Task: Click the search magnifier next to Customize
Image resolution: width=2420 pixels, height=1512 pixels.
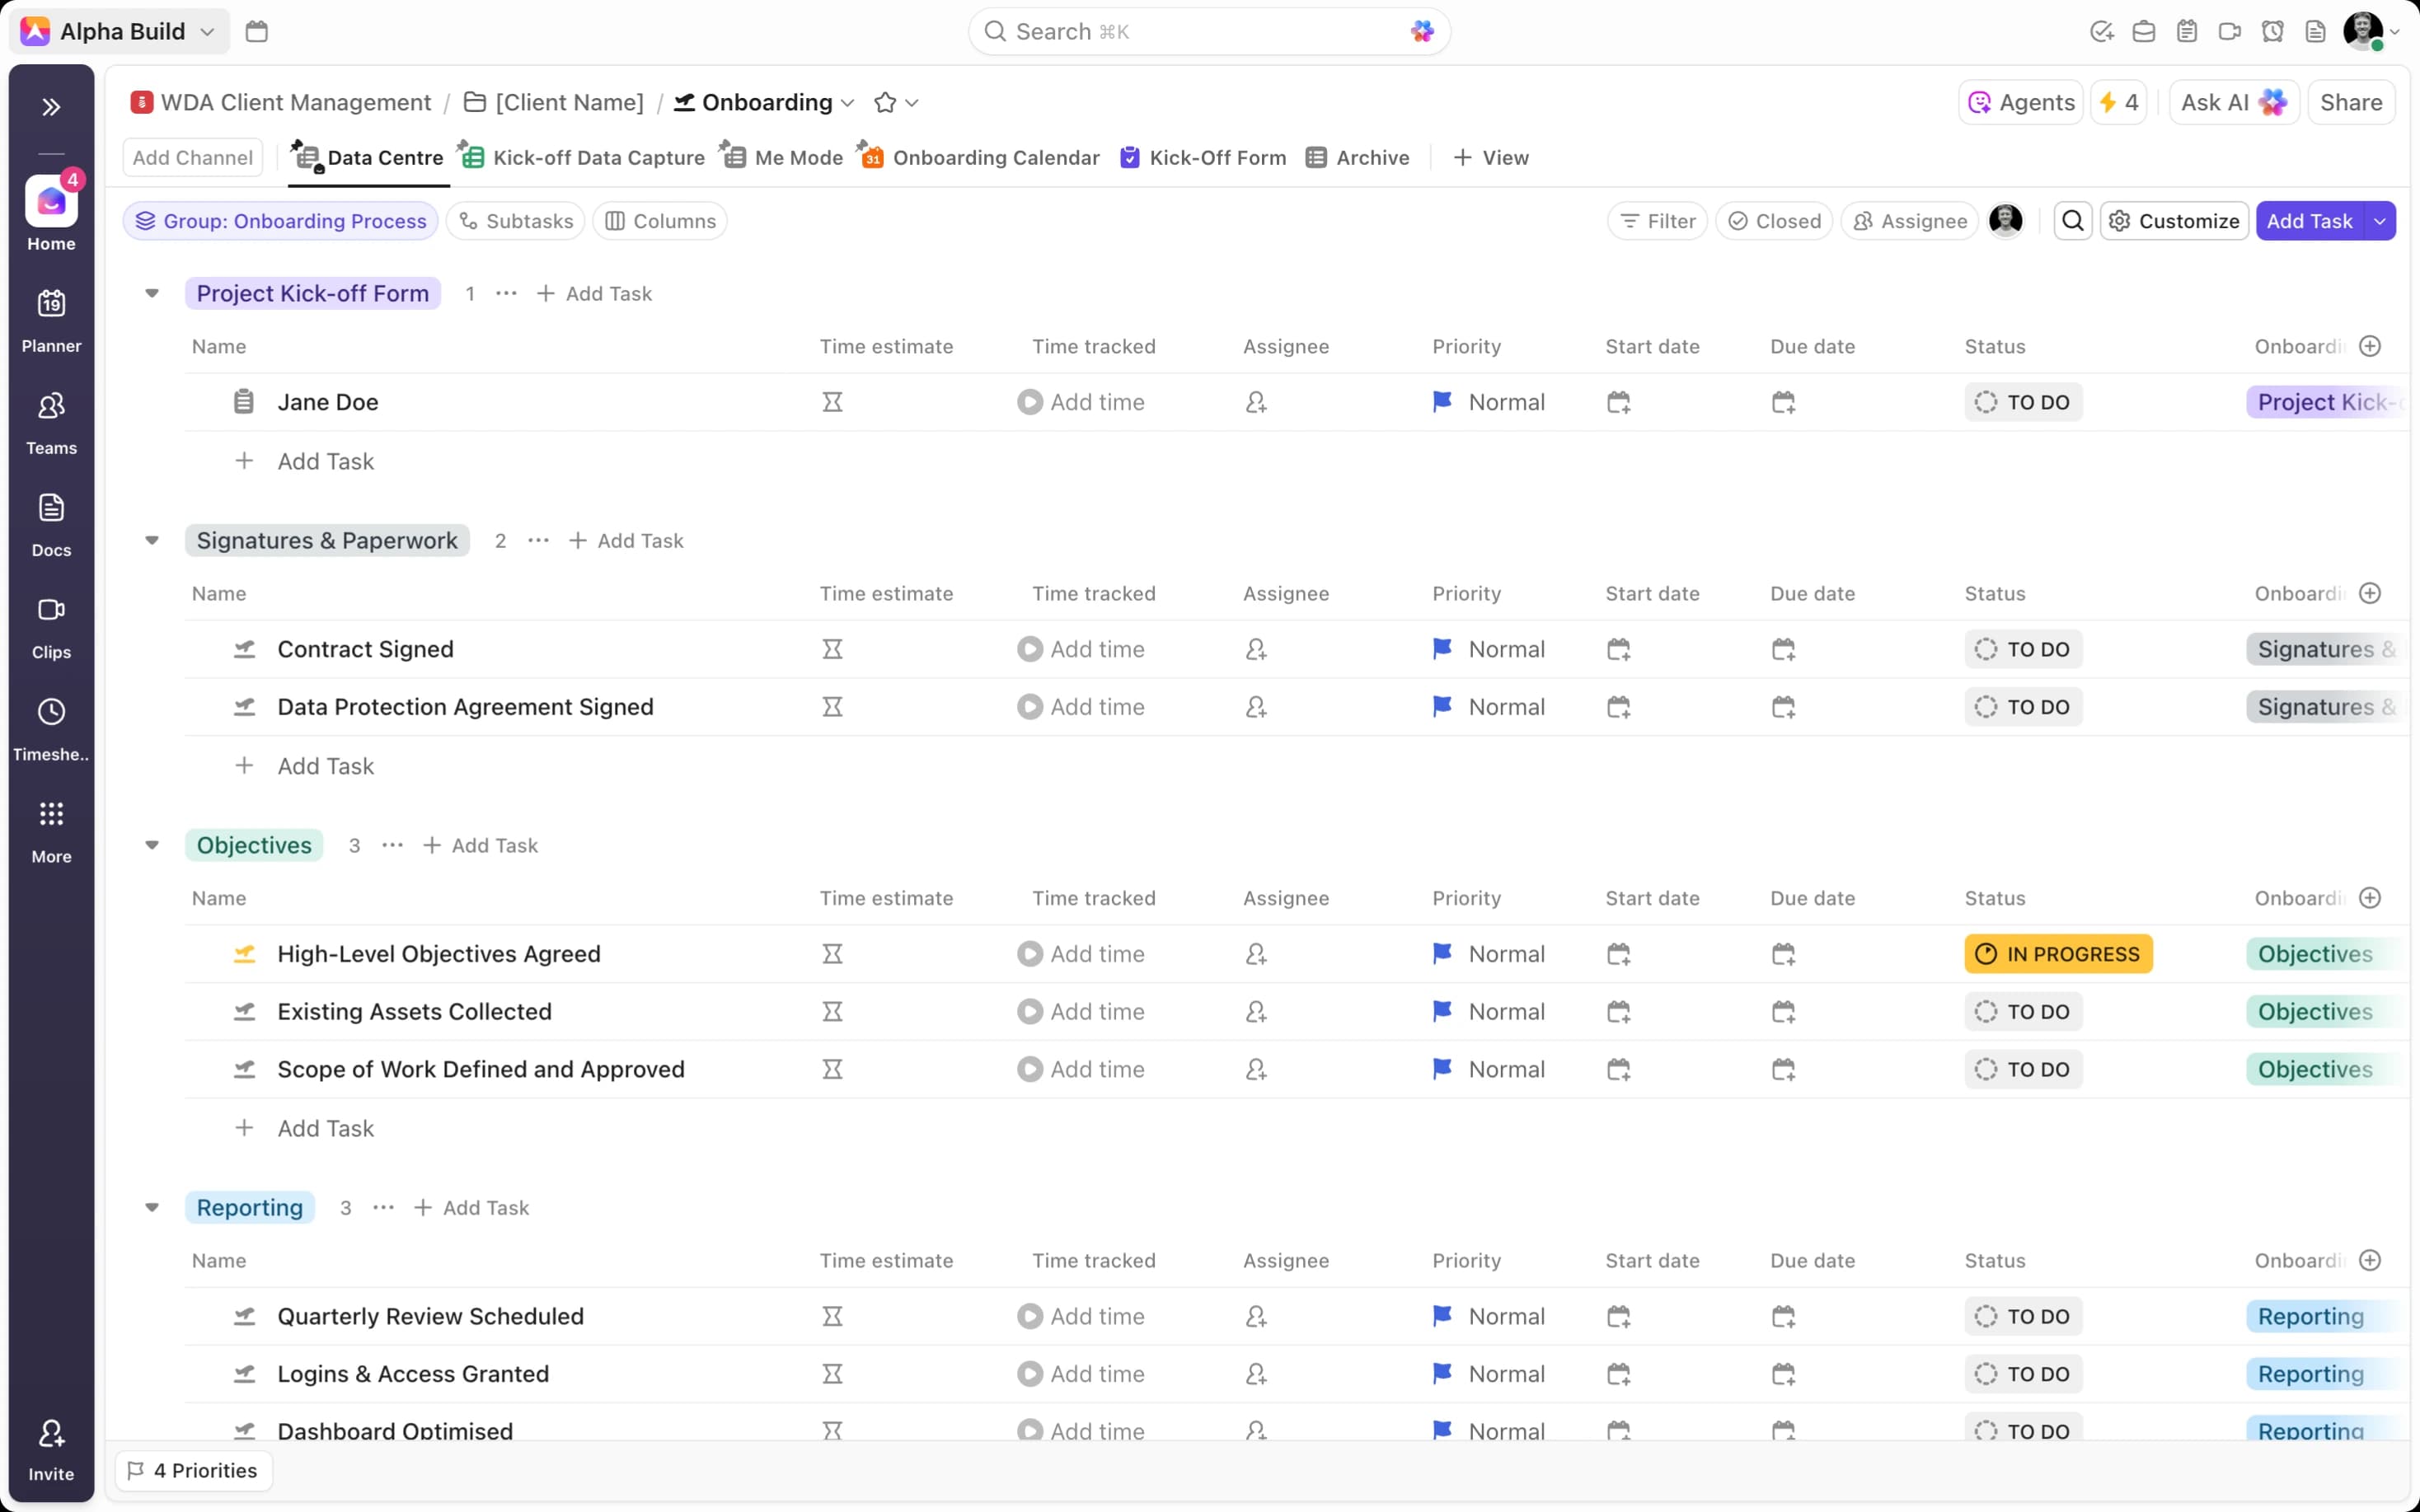Action: (x=2072, y=221)
